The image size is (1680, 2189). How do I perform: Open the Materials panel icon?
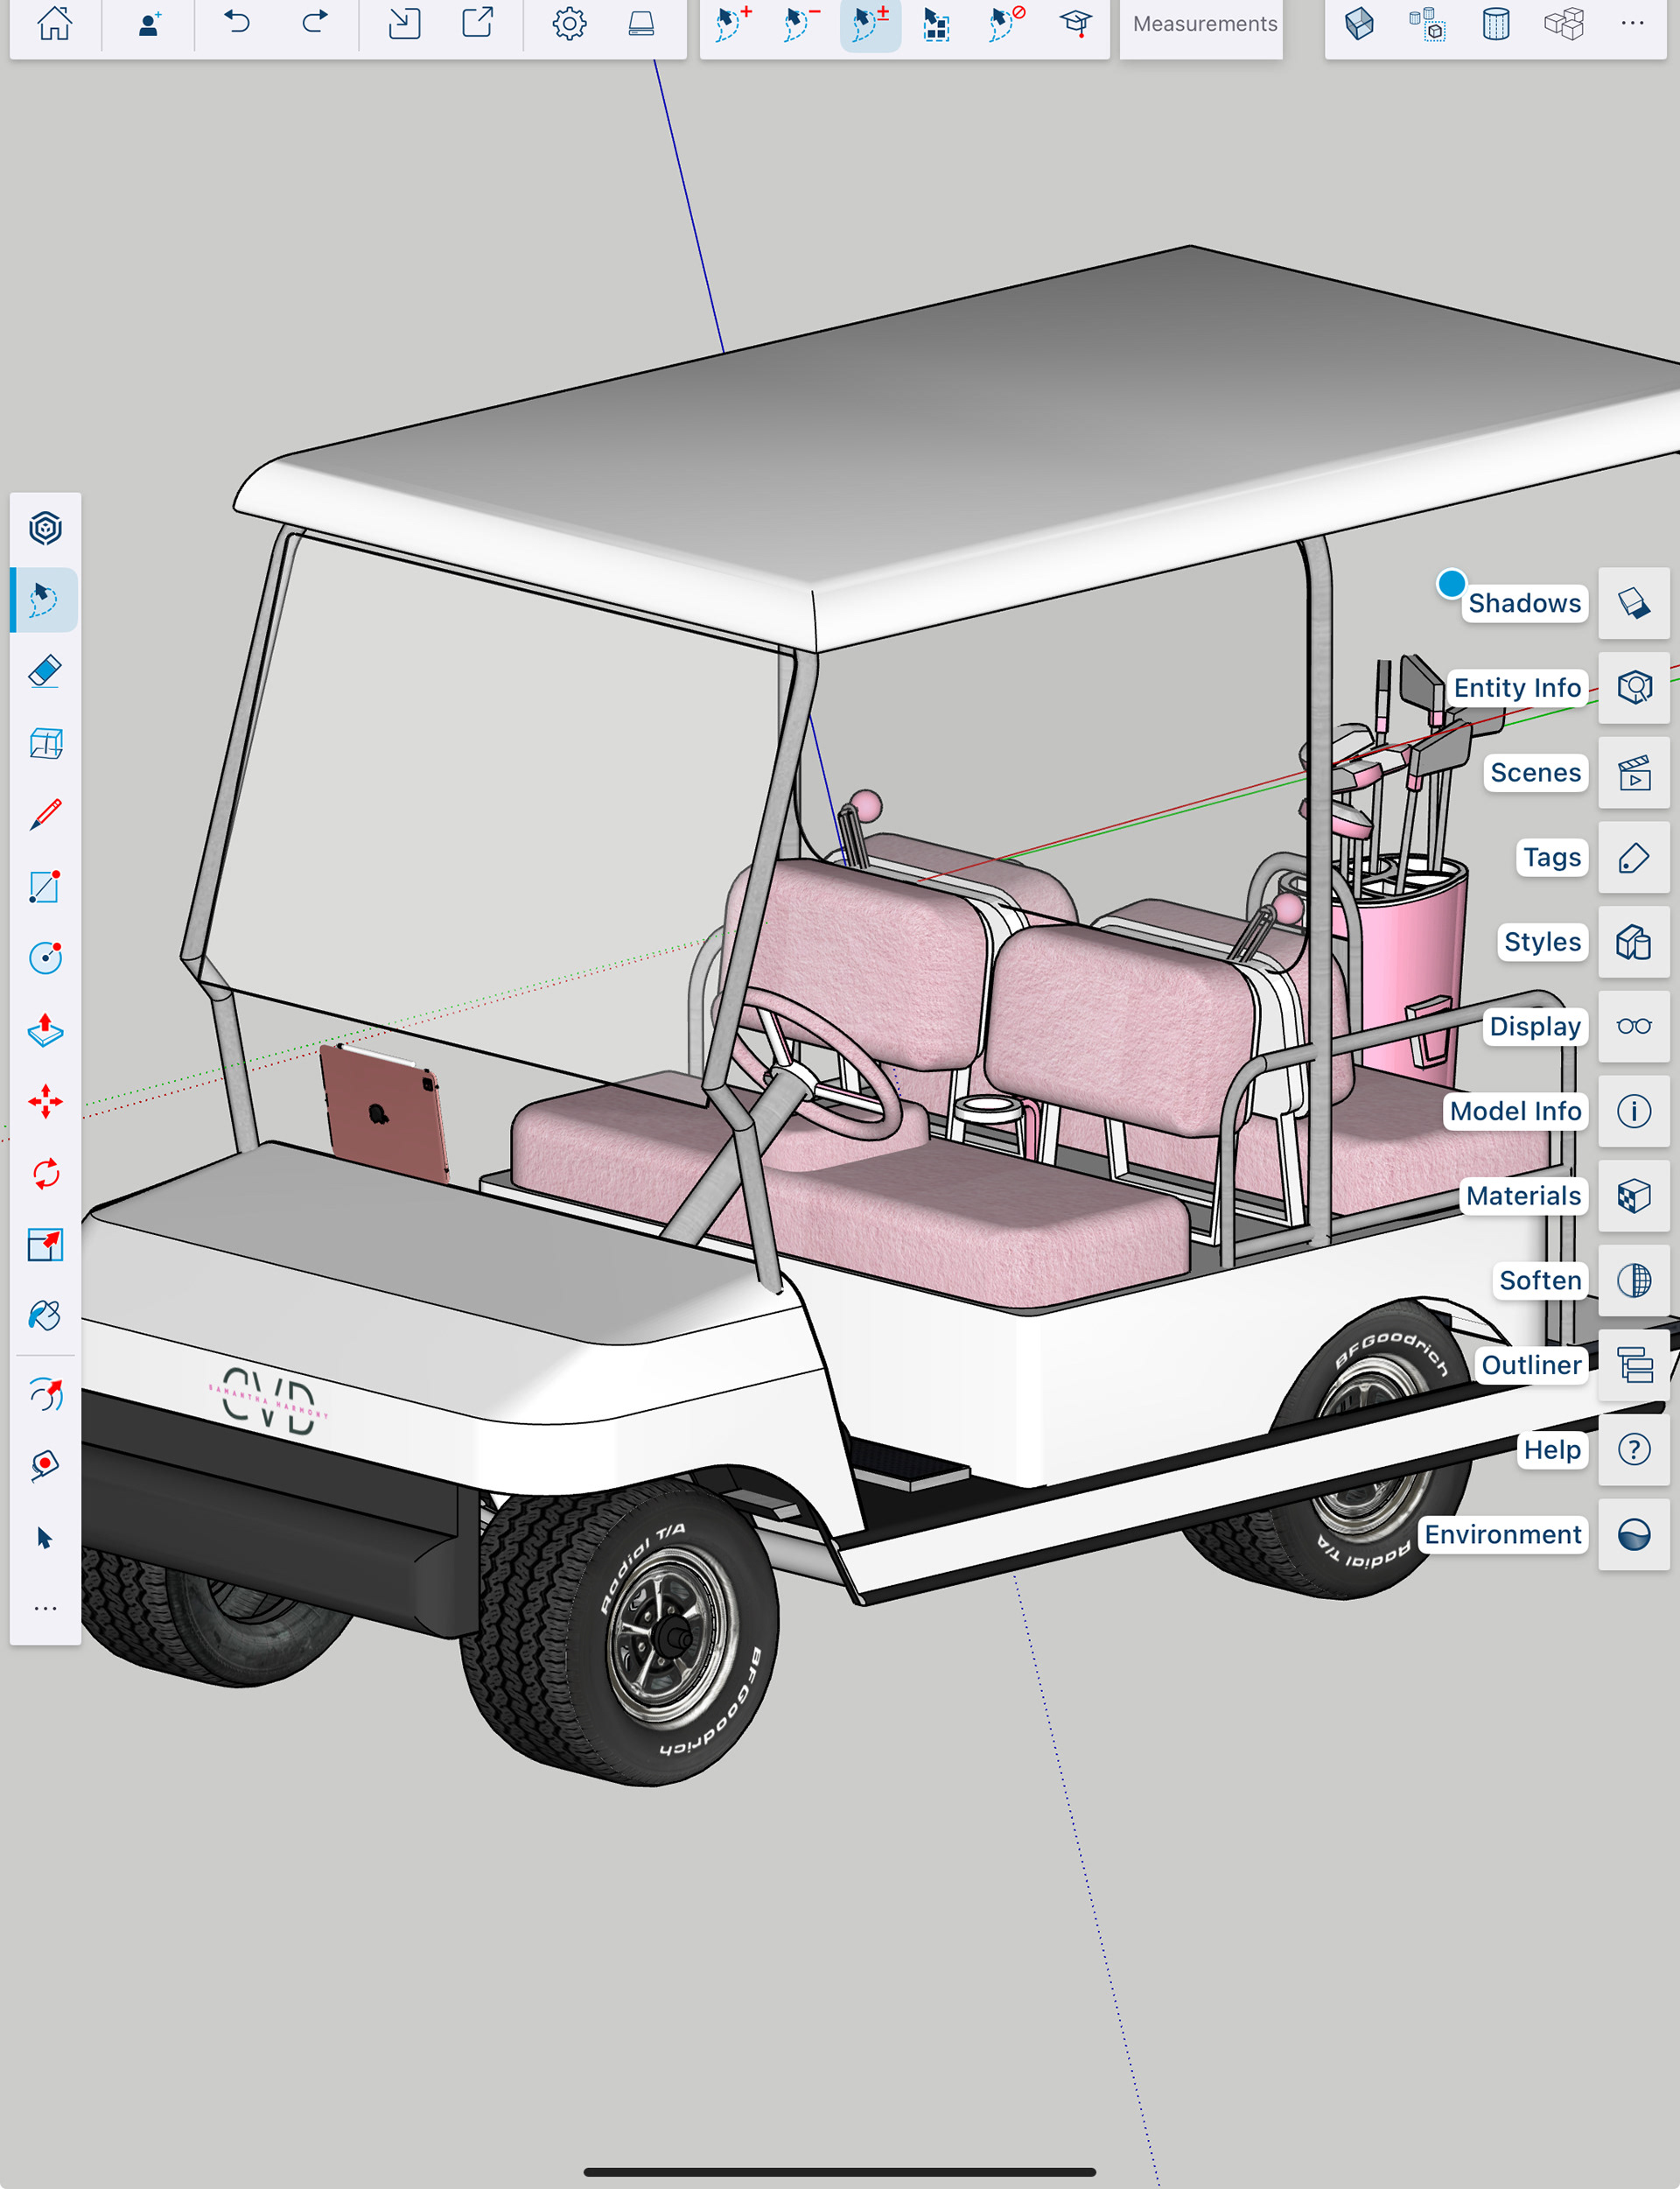1633,1196
